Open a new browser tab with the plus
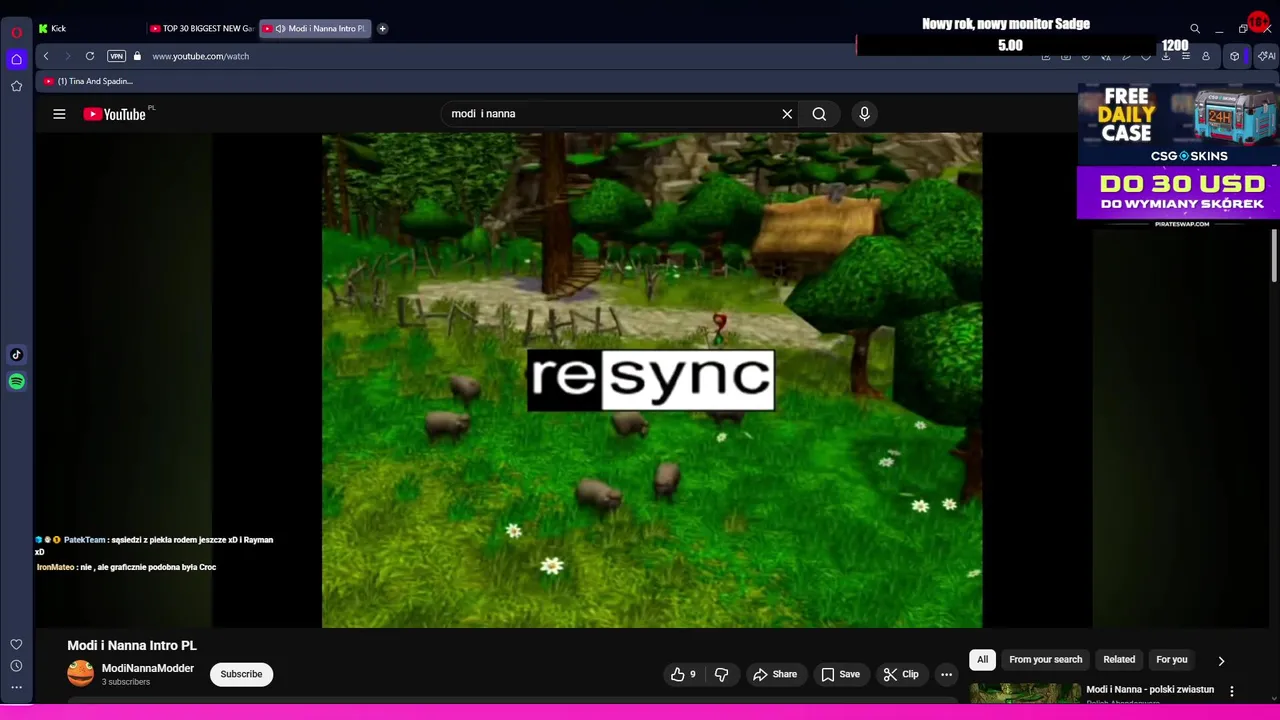This screenshot has height=720, width=1280. (x=382, y=28)
